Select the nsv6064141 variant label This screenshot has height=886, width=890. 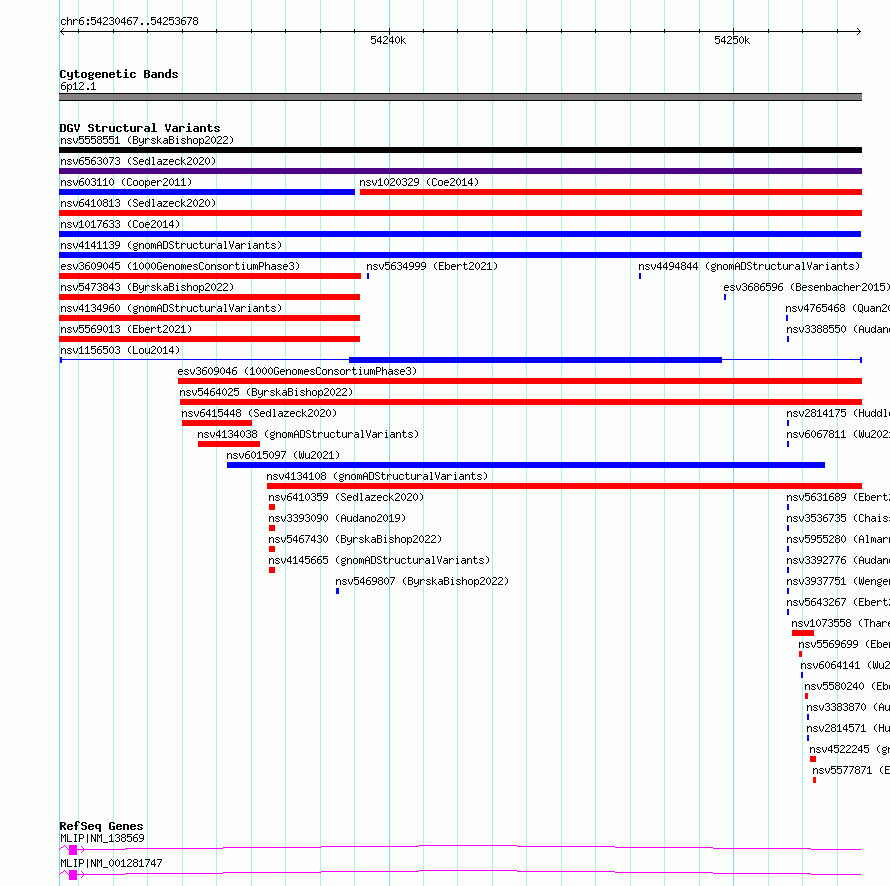coord(845,665)
